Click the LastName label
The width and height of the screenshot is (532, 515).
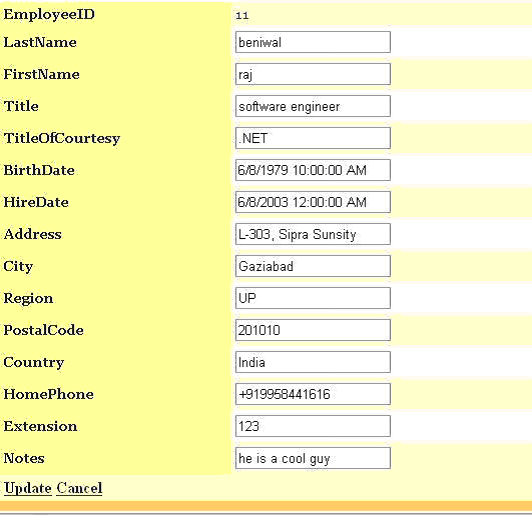[x=40, y=42]
